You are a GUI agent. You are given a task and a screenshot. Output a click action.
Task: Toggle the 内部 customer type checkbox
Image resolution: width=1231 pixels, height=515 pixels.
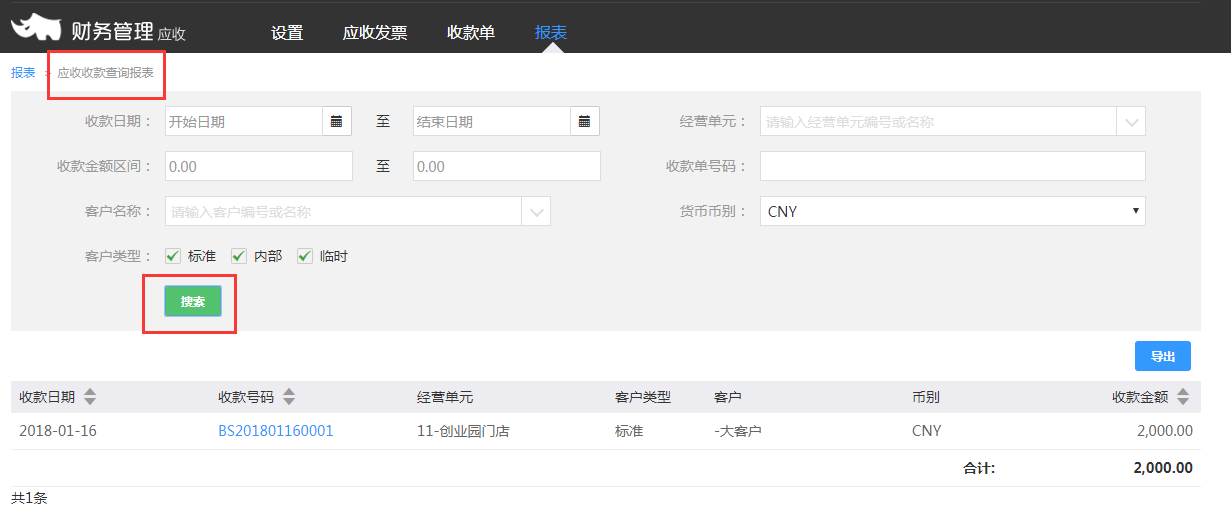click(239, 256)
